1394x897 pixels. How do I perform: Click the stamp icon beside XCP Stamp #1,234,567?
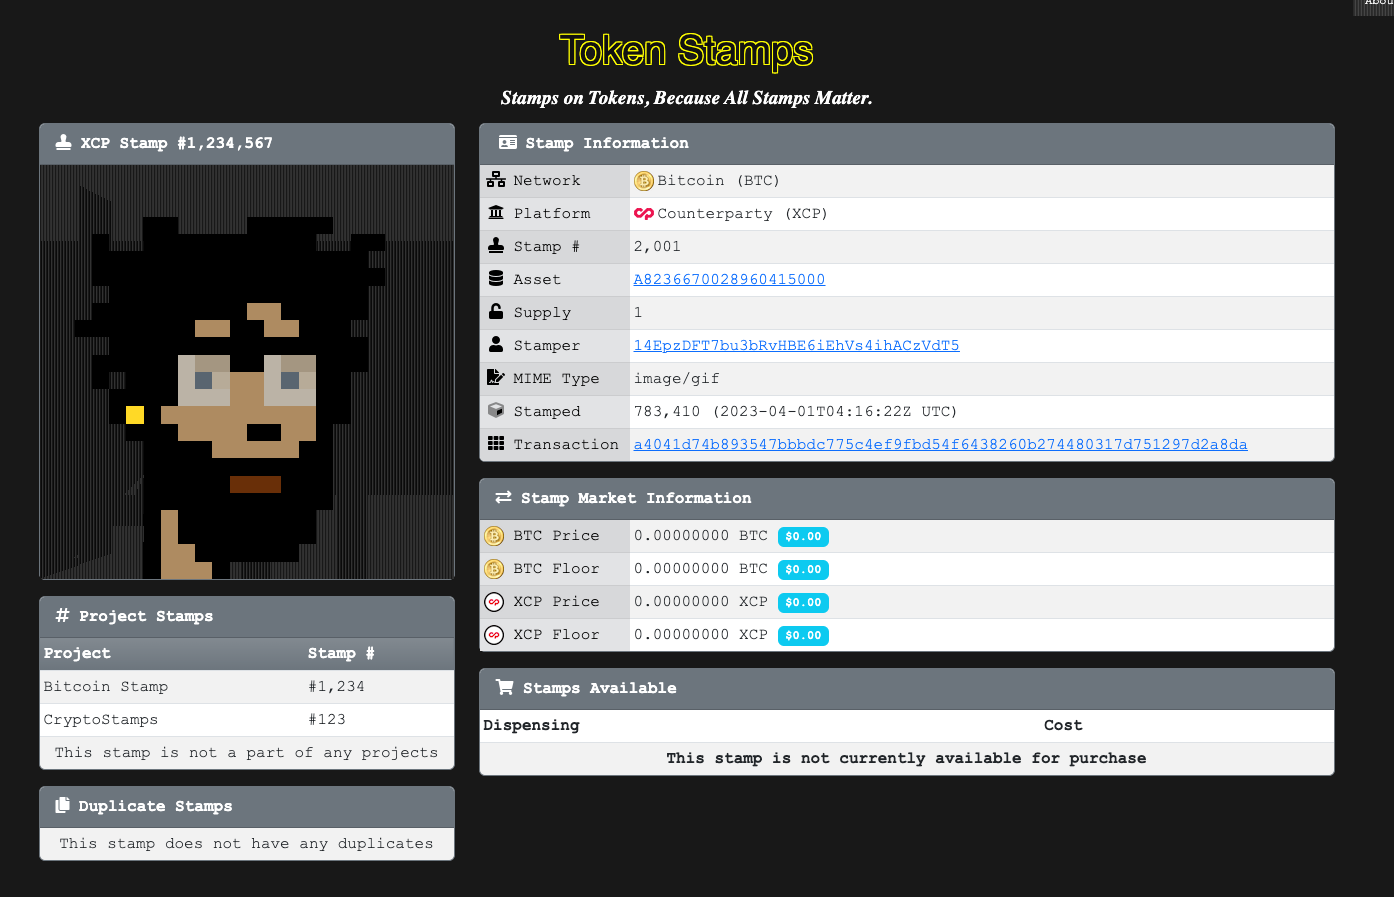coord(63,142)
